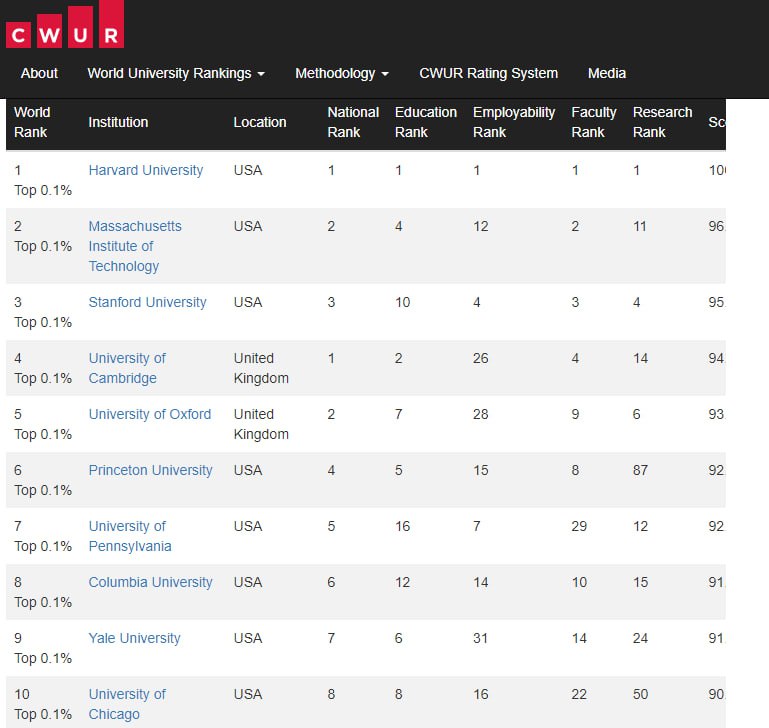Click the Institution column header
This screenshot has height=728, width=769.
coord(118,122)
